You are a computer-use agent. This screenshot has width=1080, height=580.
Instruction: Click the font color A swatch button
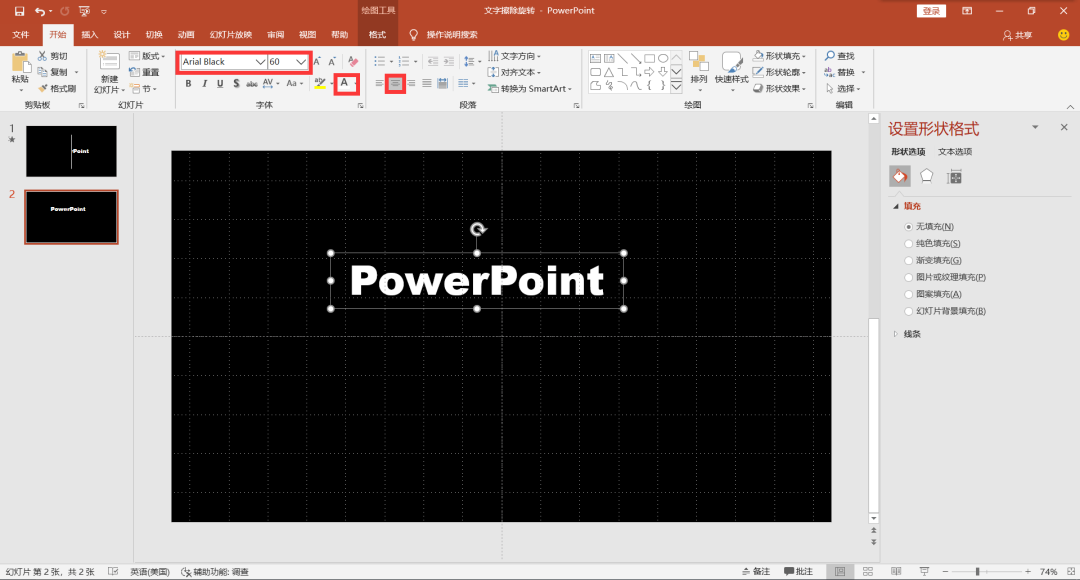(x=344, y=84)
